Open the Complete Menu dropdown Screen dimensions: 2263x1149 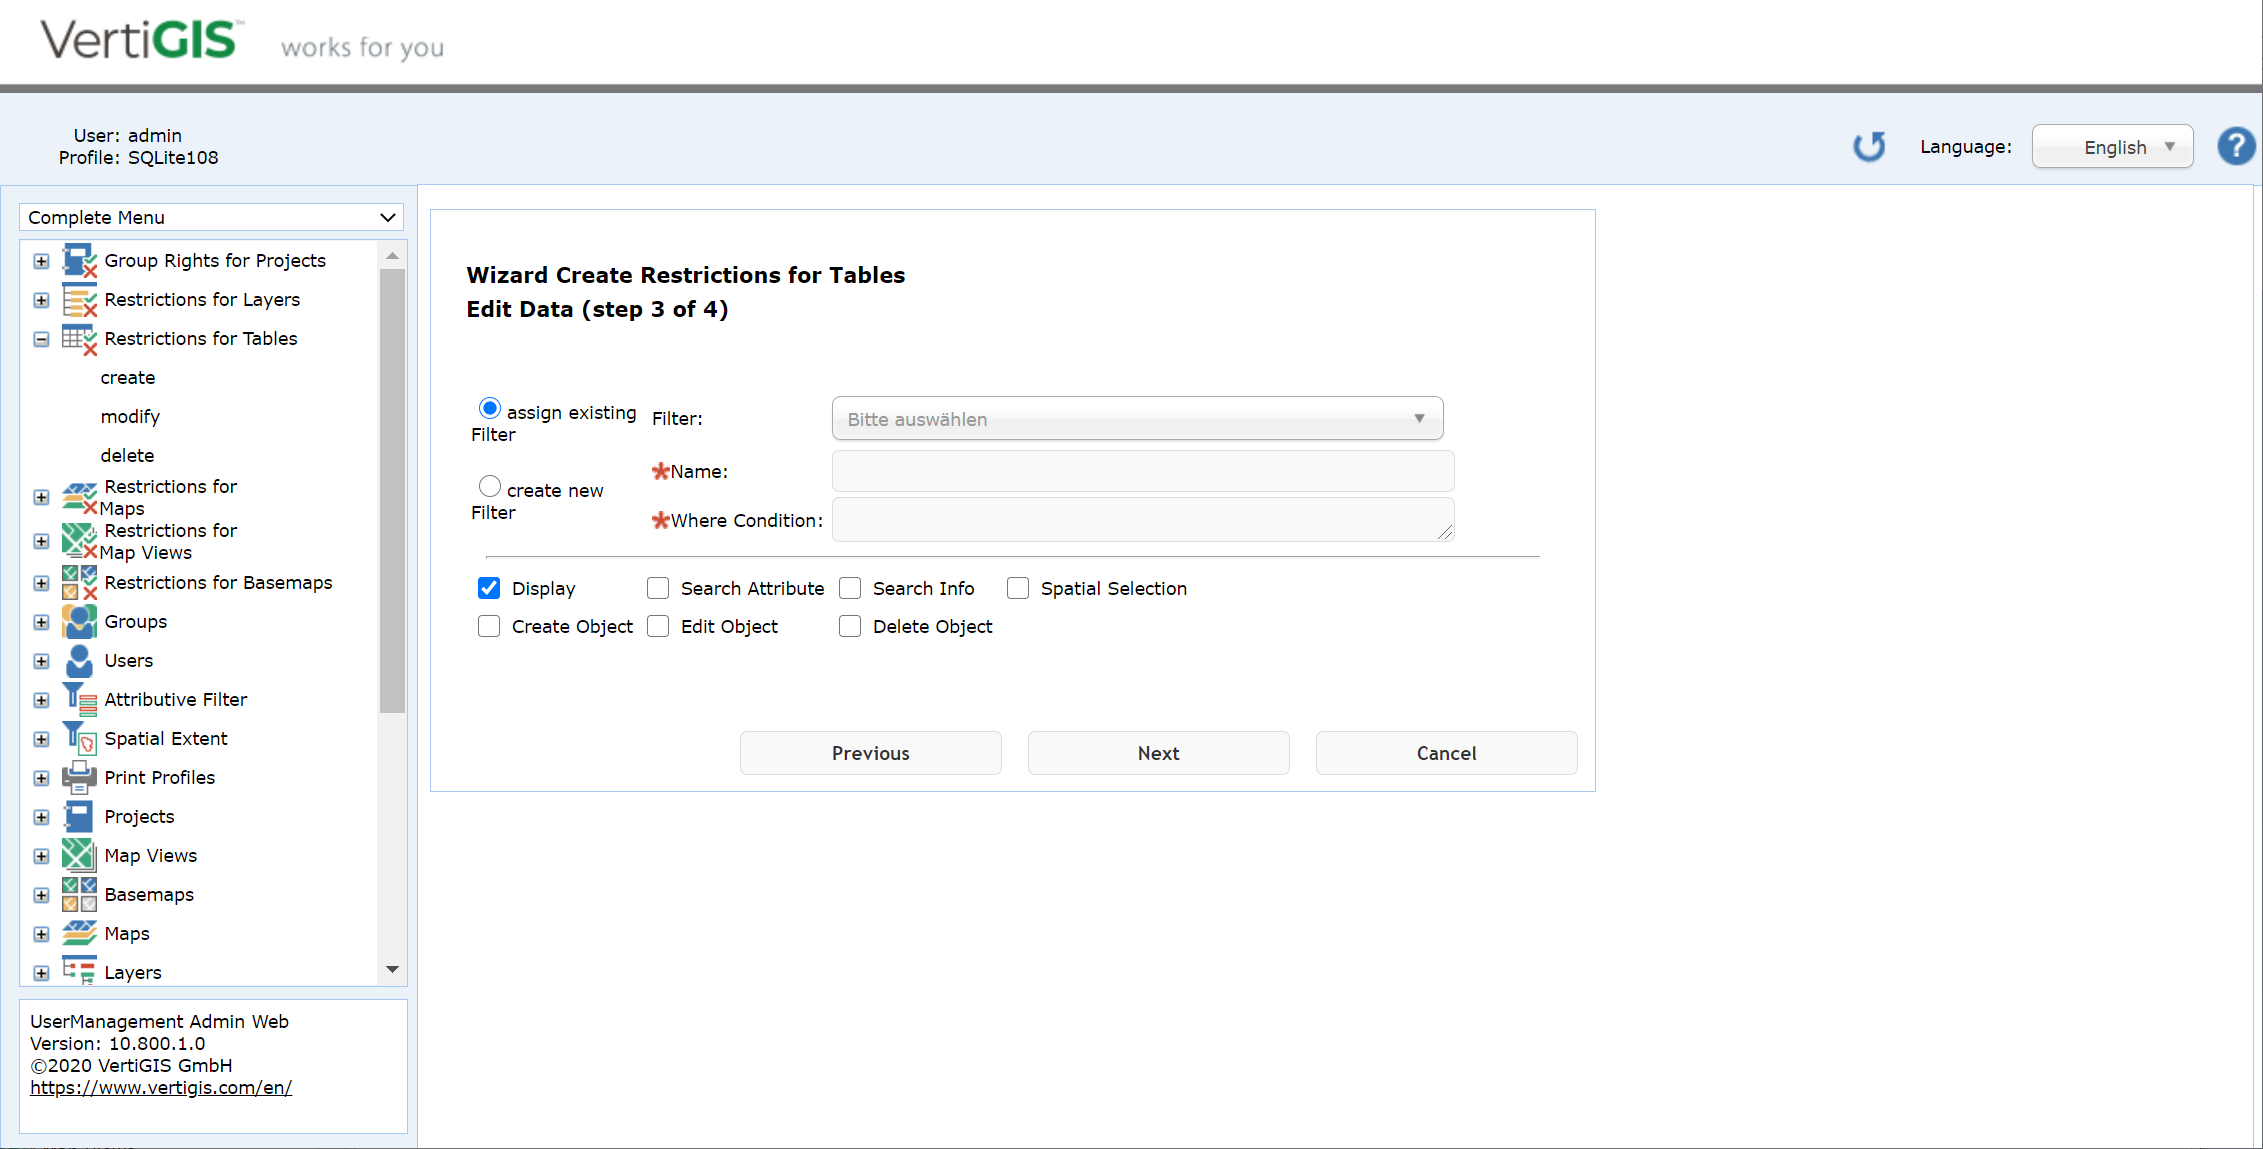coord(210,217)
